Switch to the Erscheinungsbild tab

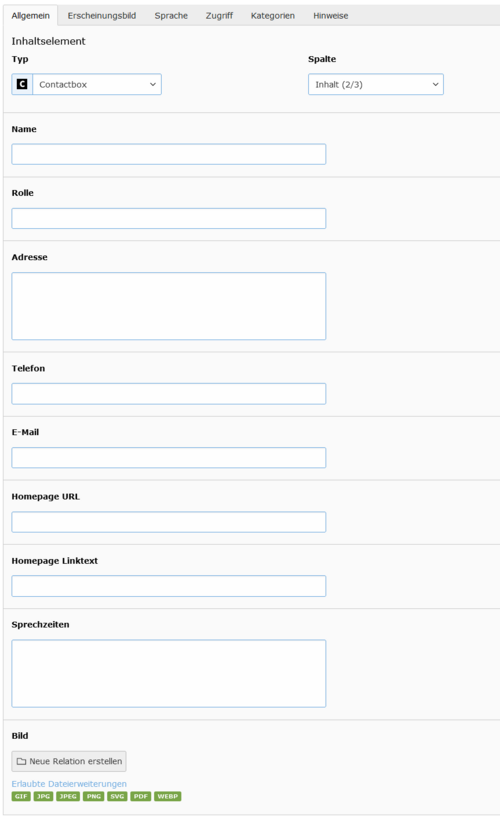pos(102,16)
